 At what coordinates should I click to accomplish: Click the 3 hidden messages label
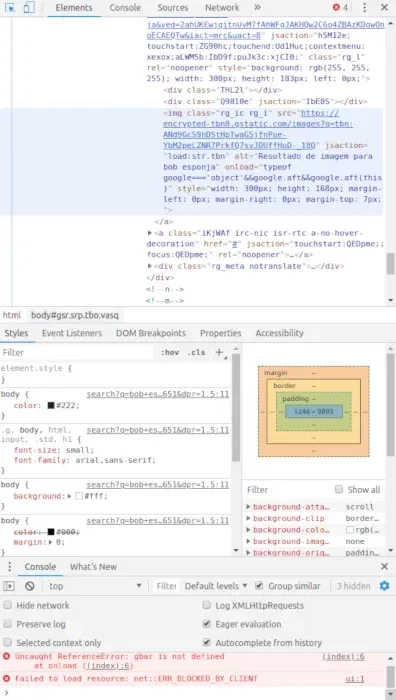tap(353, 586)
